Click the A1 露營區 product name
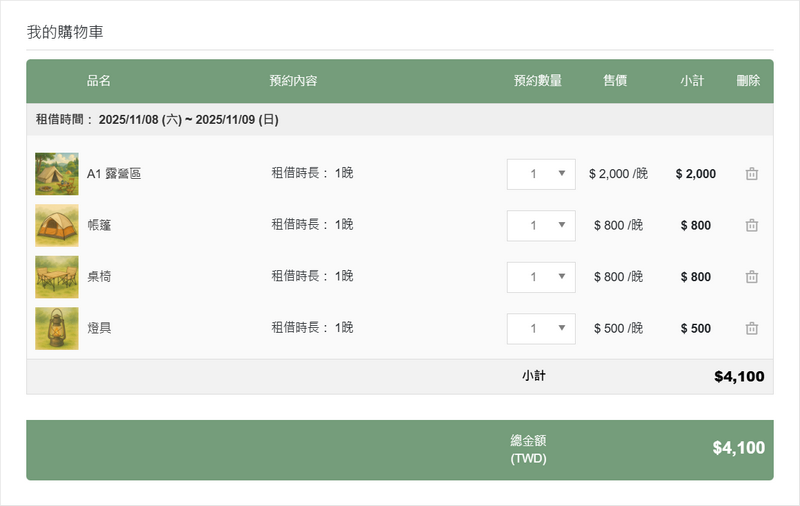 tap(114, 174)
